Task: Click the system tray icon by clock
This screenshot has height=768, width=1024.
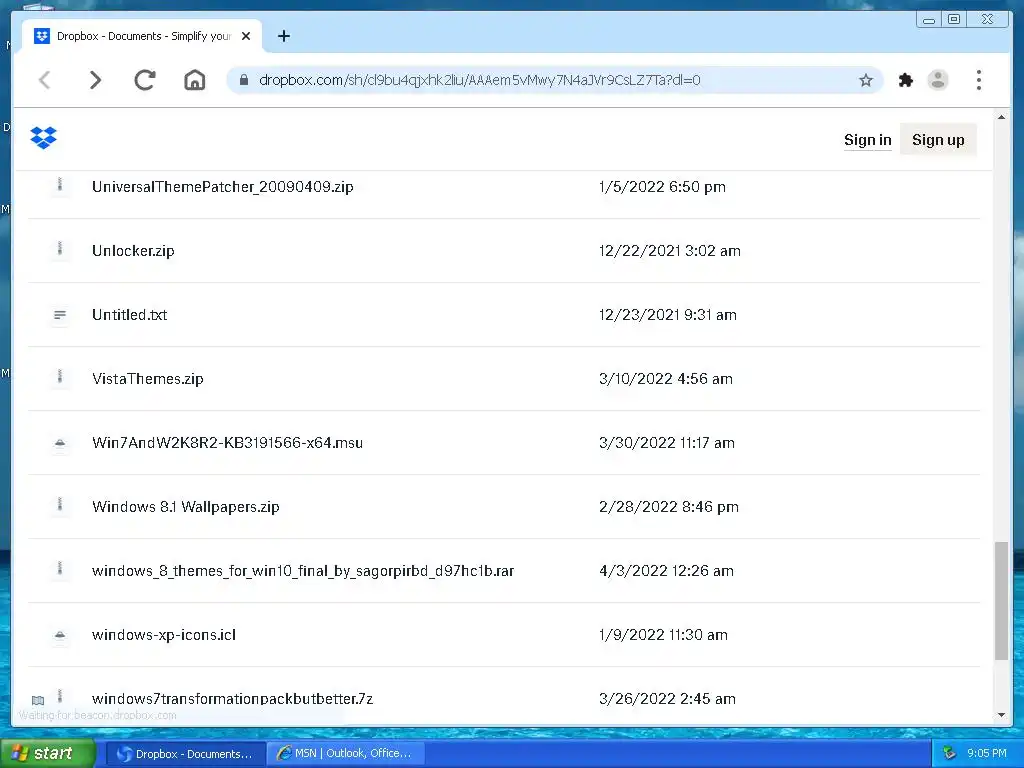Action: [950, 754]
